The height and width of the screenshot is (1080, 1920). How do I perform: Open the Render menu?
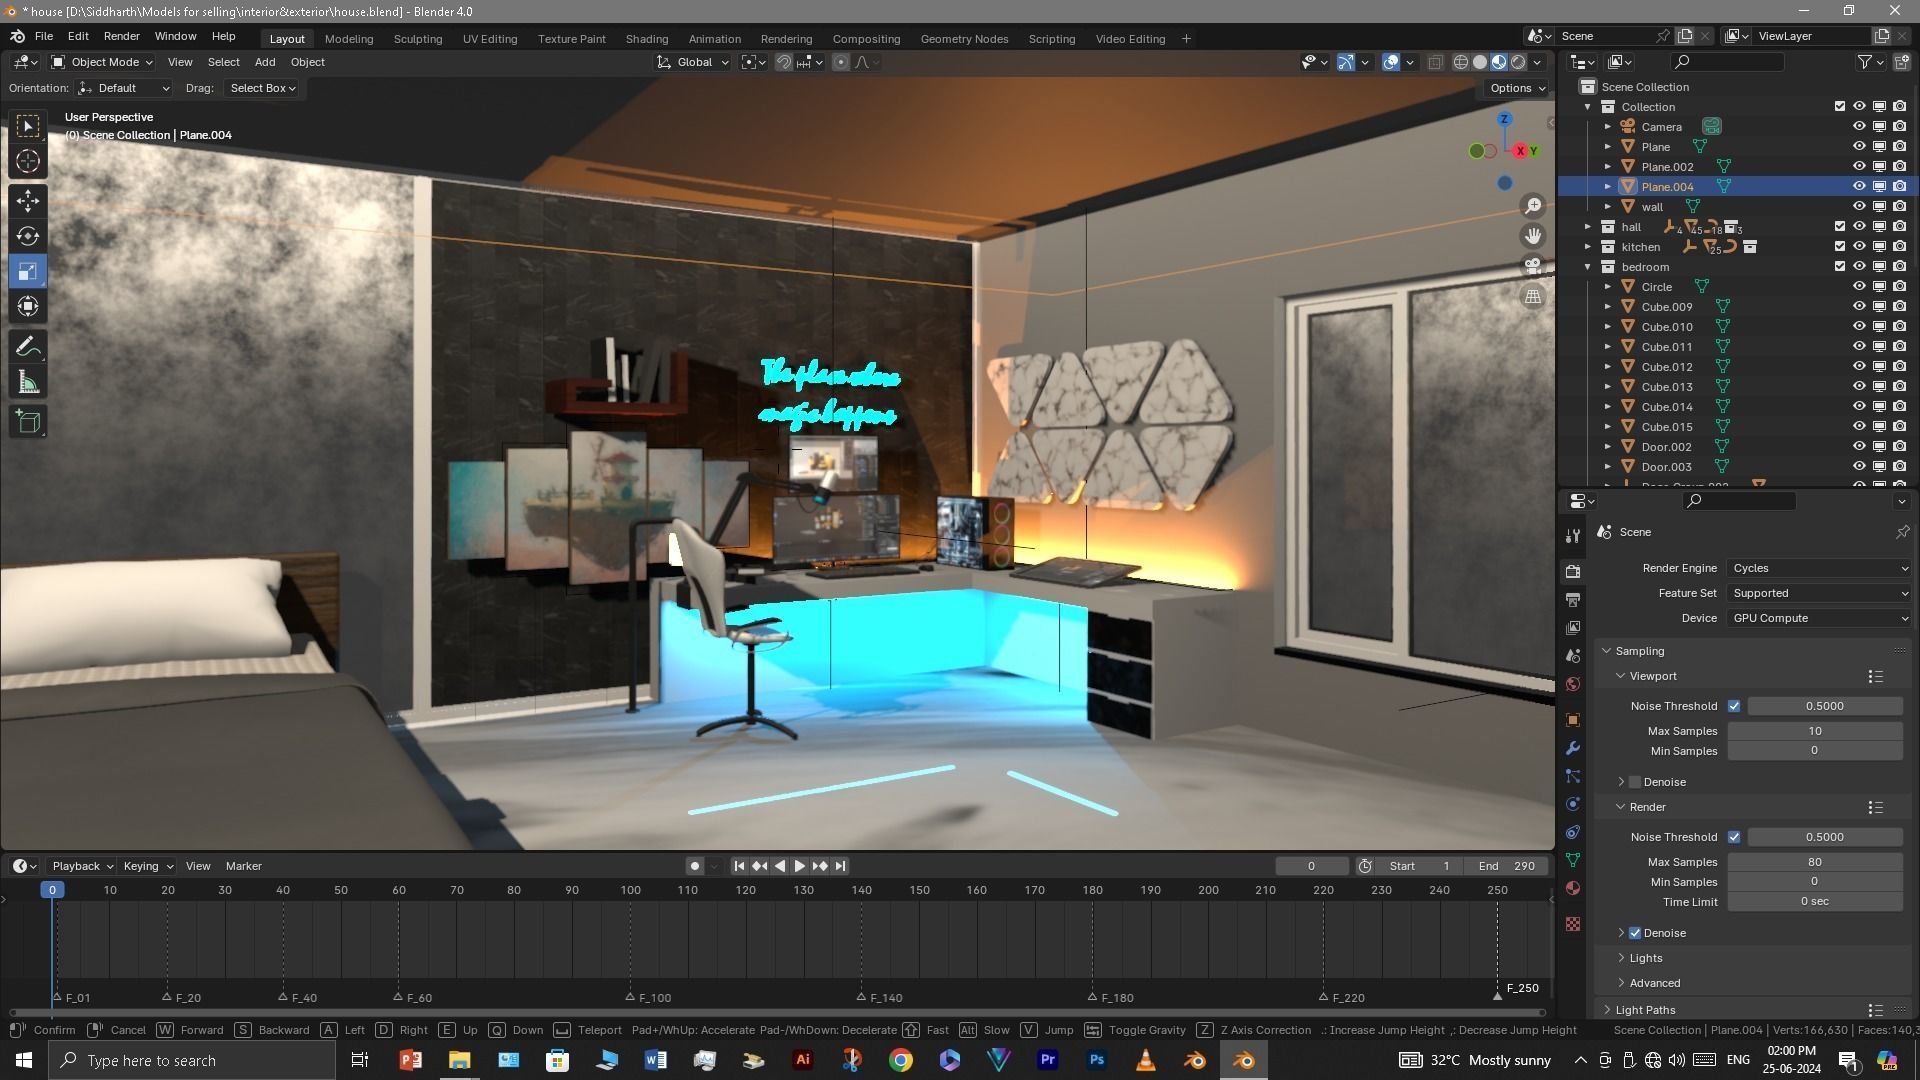tap(121, 36)
